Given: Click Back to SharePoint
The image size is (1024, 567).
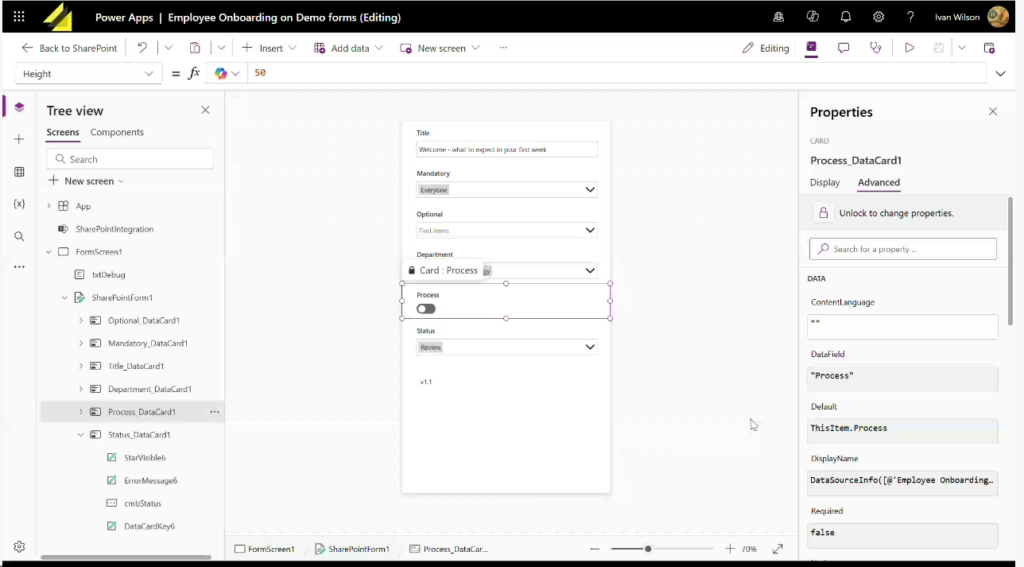Looking at the screenshot, I should click(x=69, y=48).
